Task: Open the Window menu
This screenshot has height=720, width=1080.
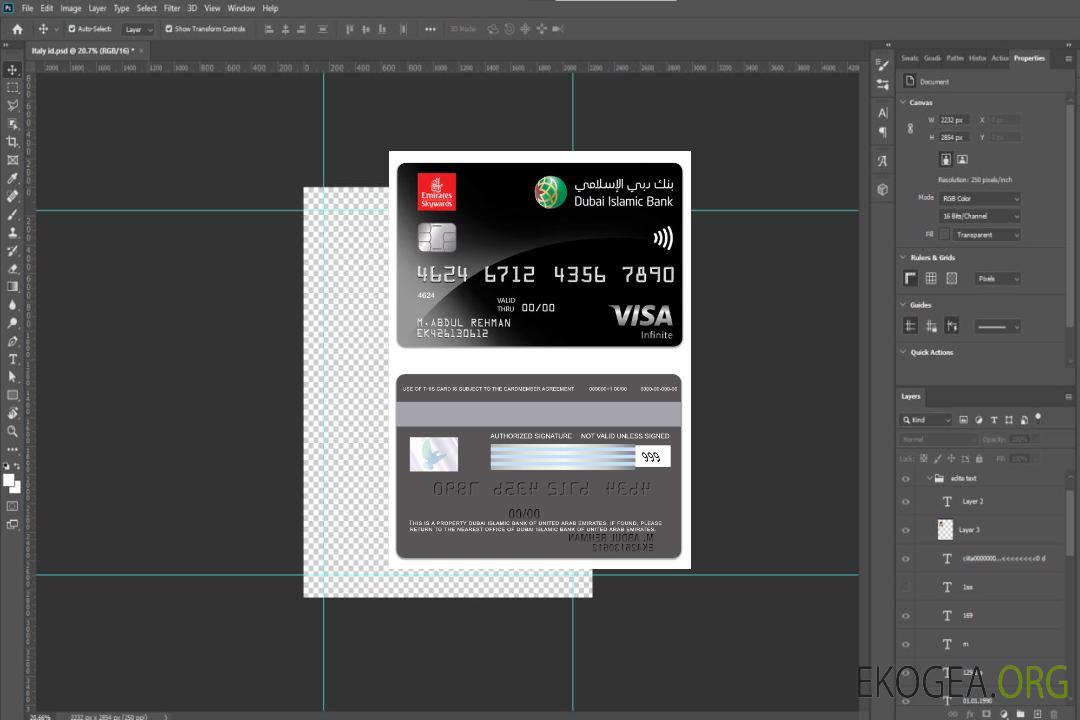Action: 241,8
